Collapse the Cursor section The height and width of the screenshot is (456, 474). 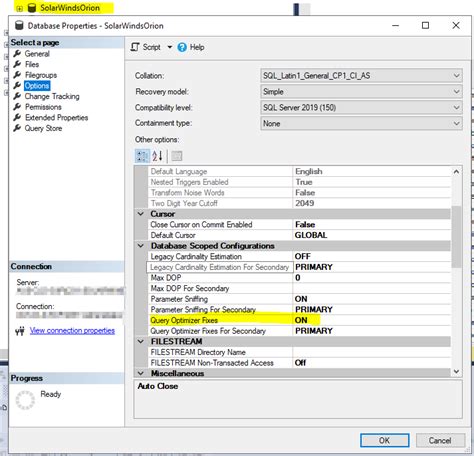(141, 214)
